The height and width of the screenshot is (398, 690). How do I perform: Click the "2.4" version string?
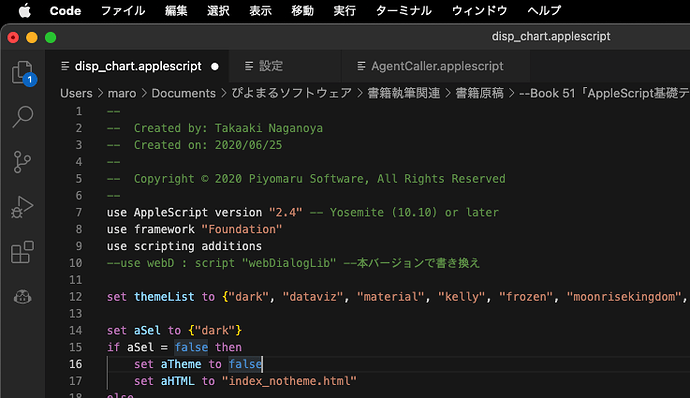point(286,212)
